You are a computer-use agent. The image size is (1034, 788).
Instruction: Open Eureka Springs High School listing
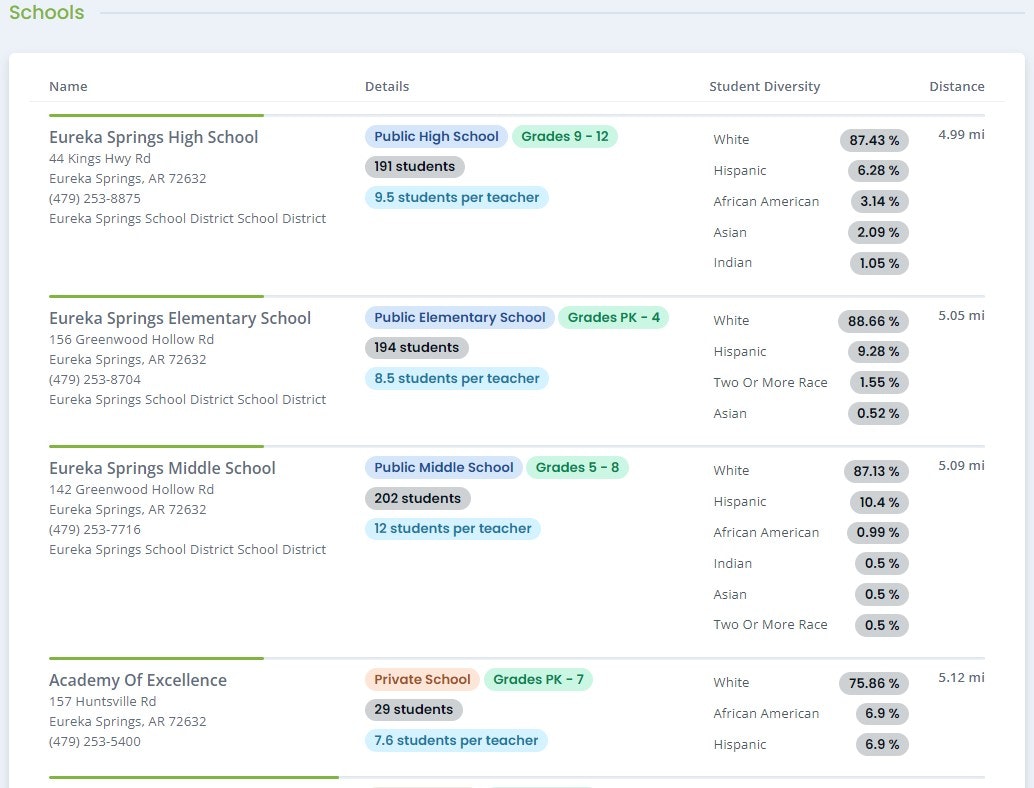tap(154, 137)
